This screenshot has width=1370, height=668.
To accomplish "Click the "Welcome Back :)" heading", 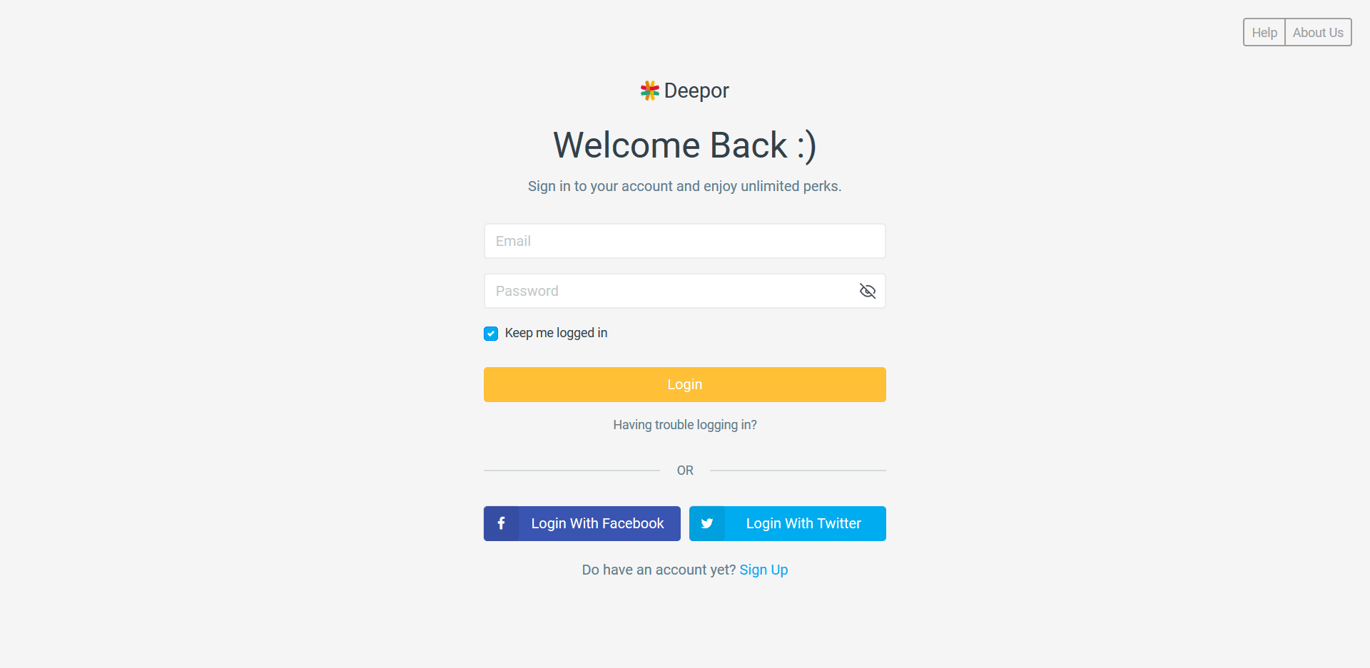I will (685, 145).
